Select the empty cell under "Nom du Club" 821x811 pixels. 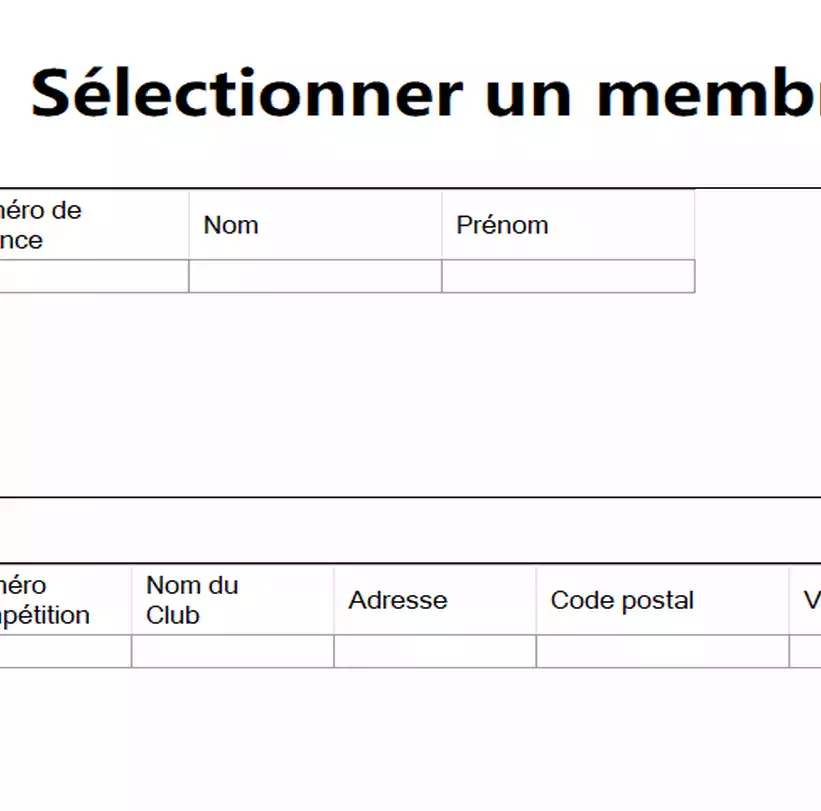pos(232,651)
